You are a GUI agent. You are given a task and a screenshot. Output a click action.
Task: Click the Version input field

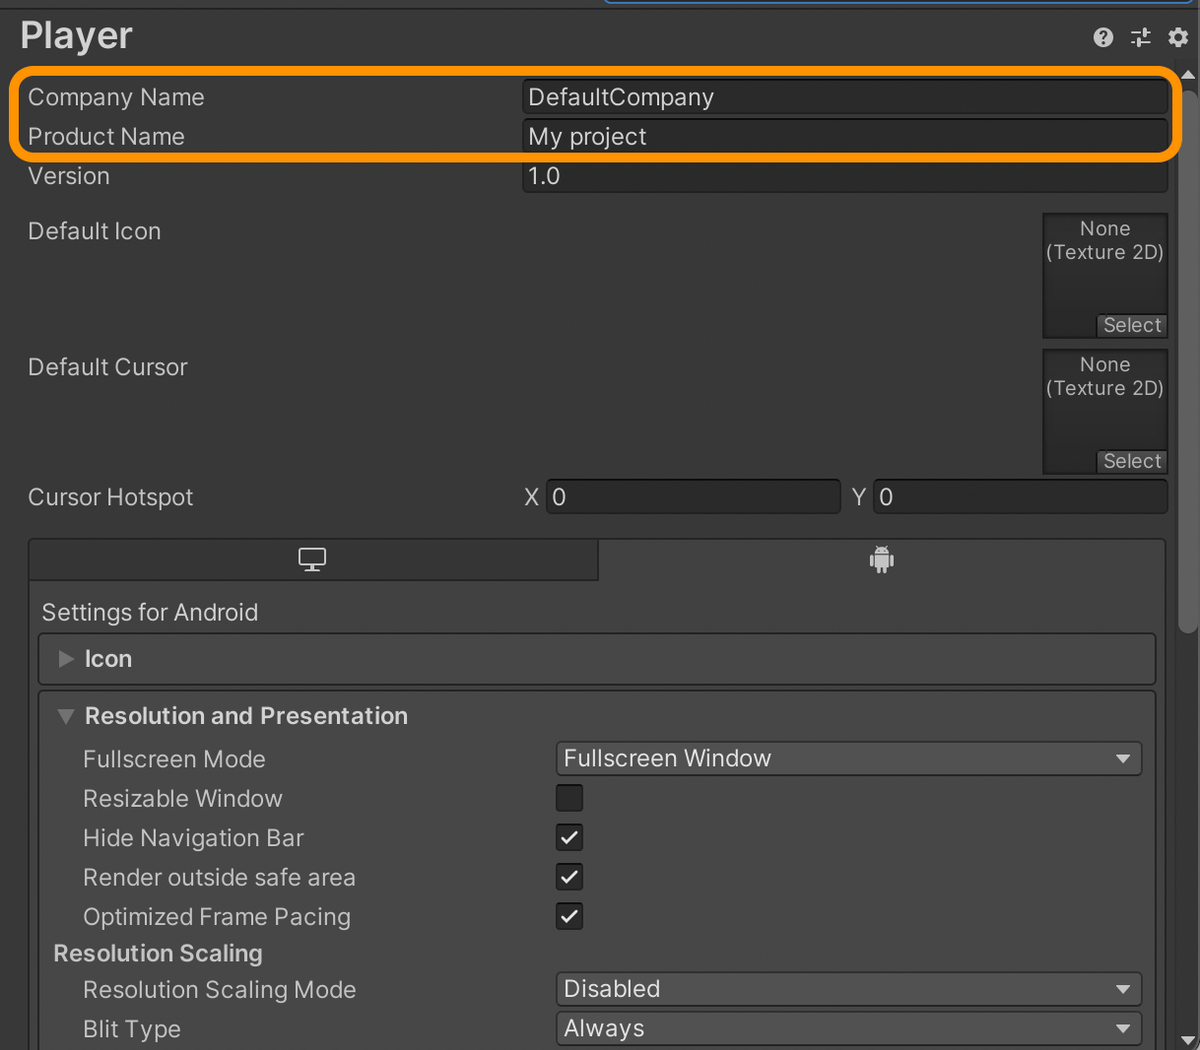(x=845, y=176)
